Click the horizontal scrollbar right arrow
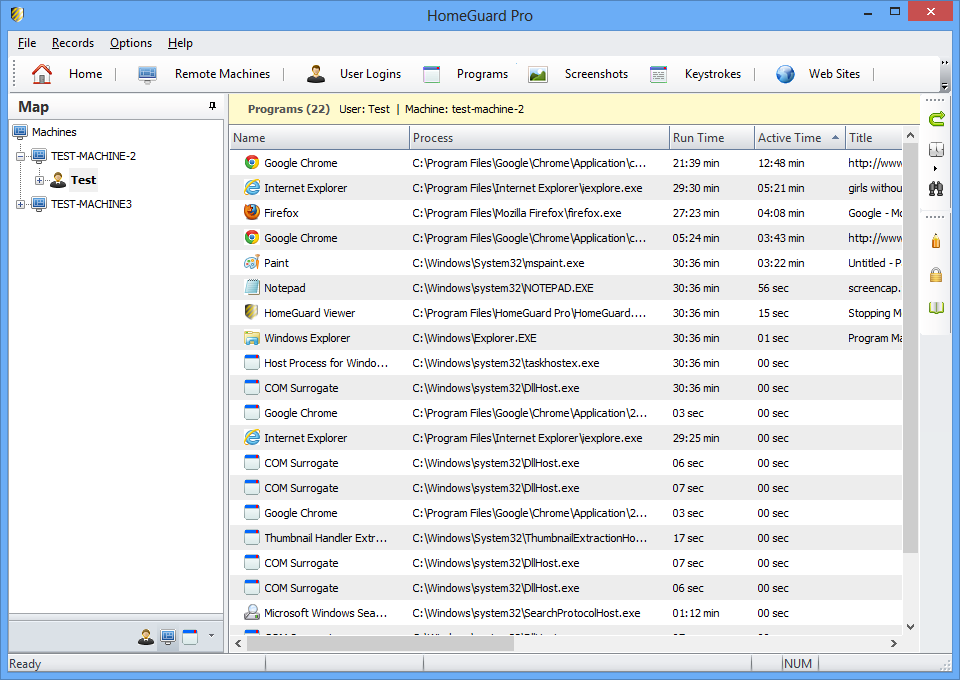Screen dimensions: 960x680 point(893,643)
